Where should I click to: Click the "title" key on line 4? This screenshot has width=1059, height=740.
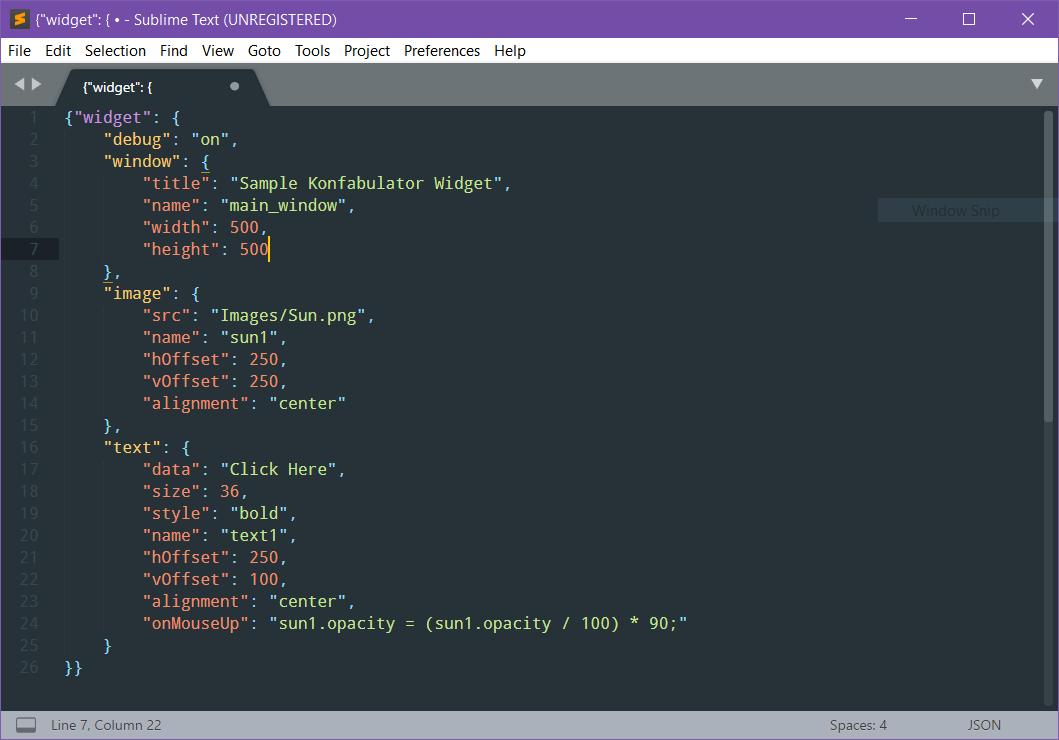click(176, 184)
